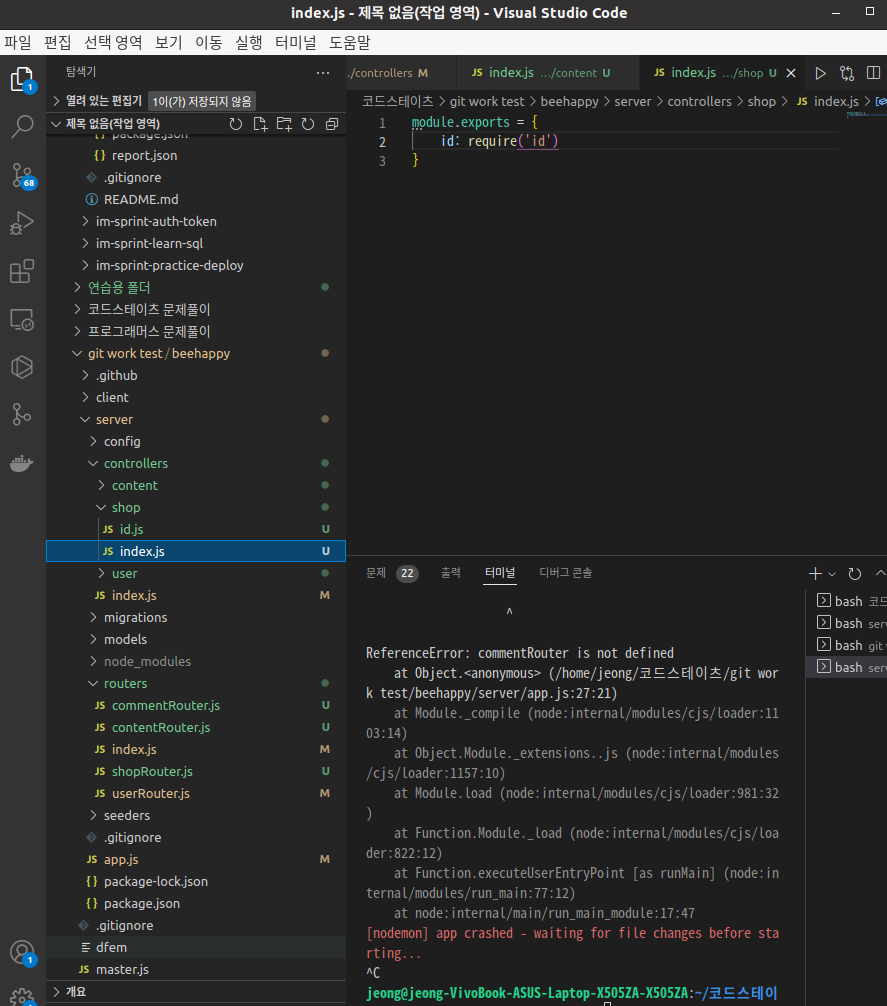The height and width of the screenshot is (1006, 887).
Task: Open the Manage gear icon
Action: tap(22, 996)
